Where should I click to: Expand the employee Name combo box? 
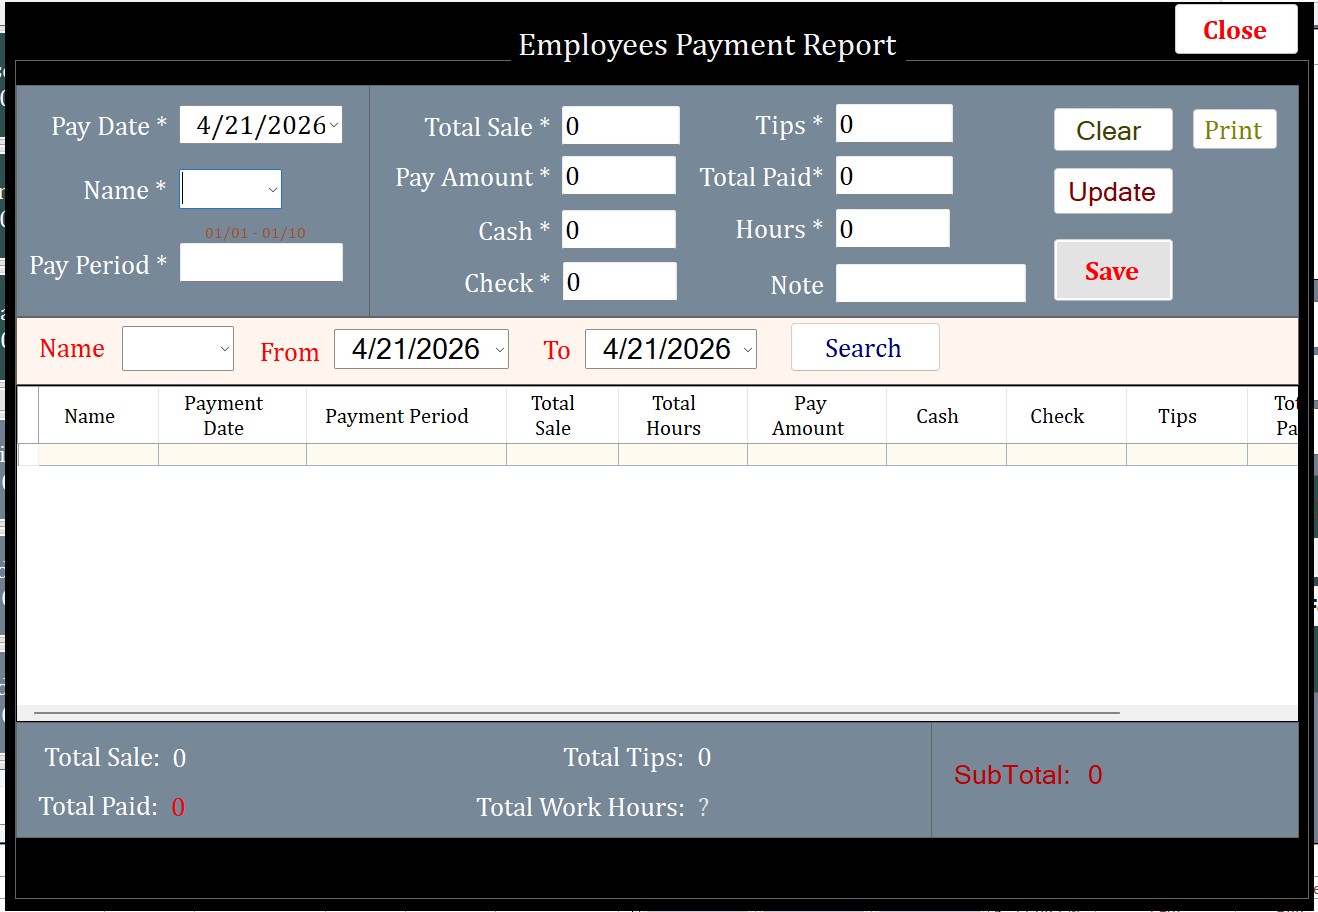pyautogui.click(x=272, y=190)
